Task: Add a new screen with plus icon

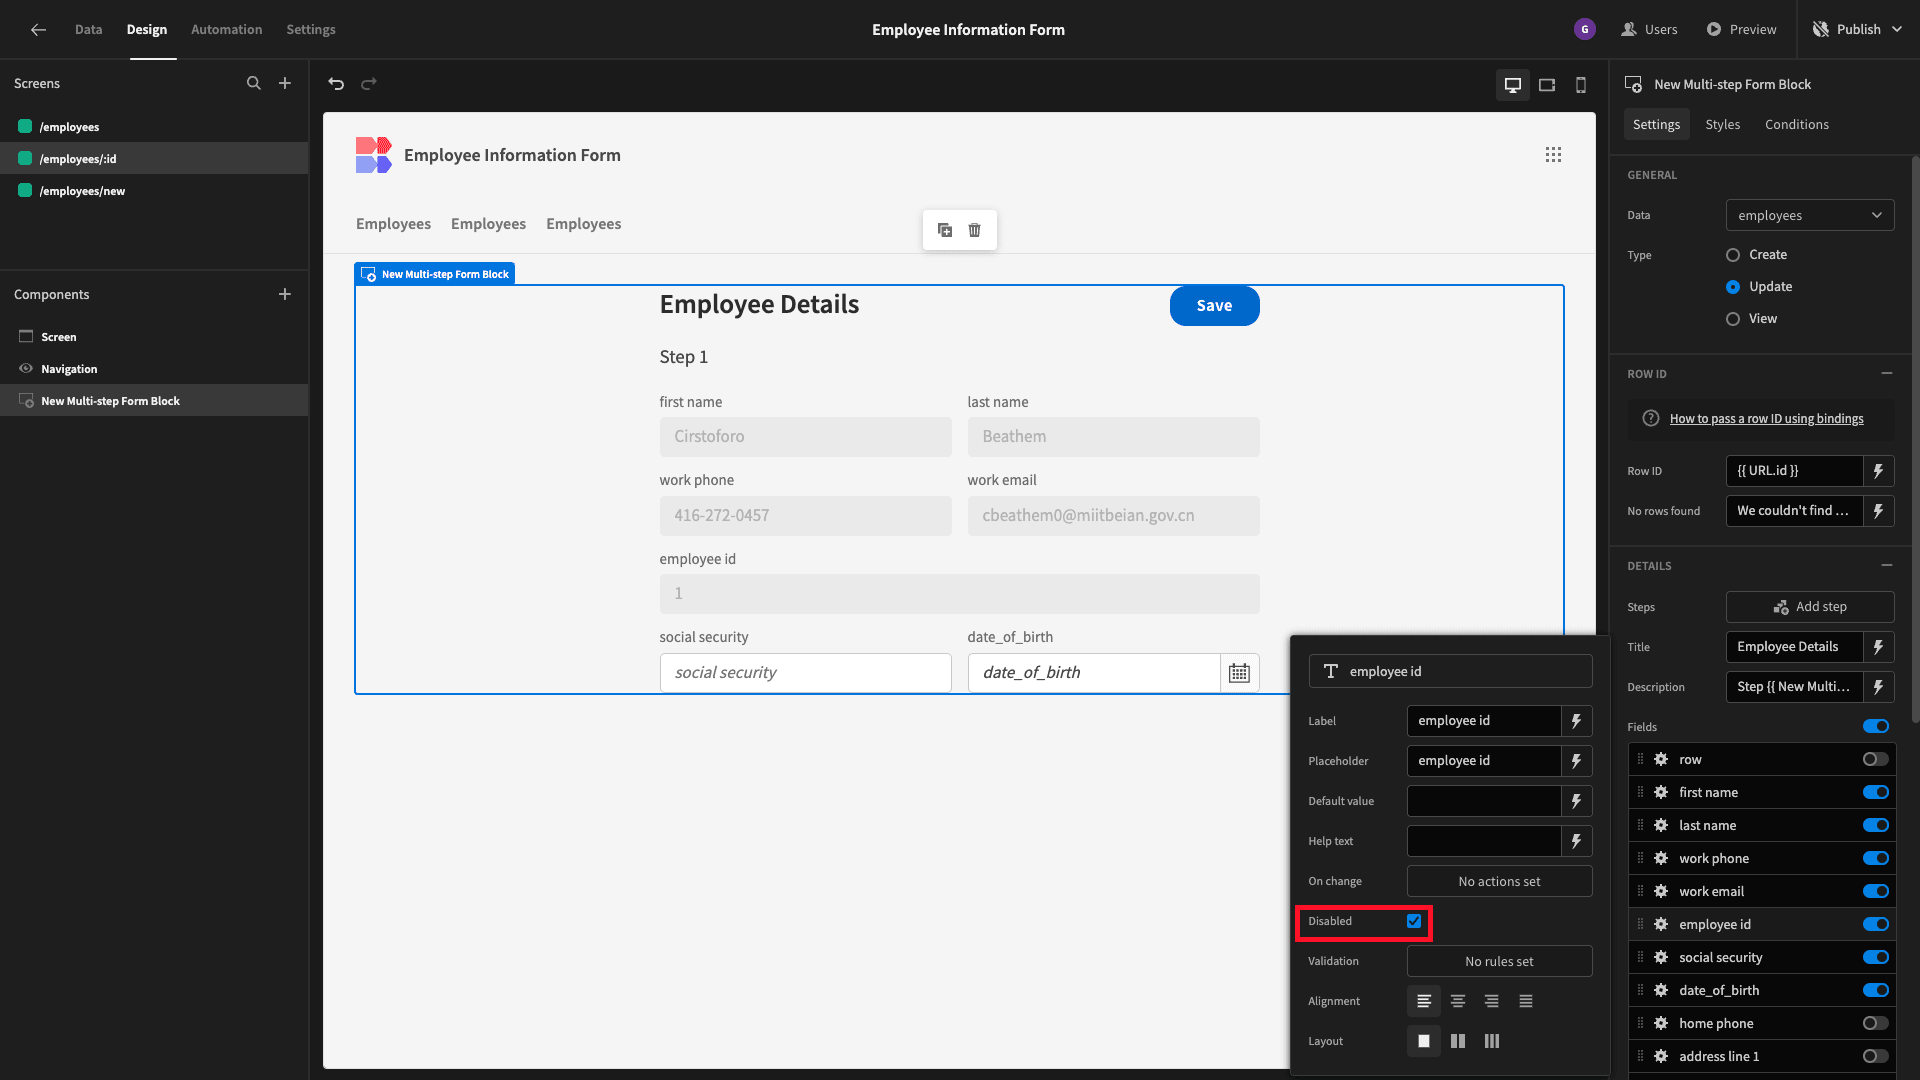Action: [285, 84]
